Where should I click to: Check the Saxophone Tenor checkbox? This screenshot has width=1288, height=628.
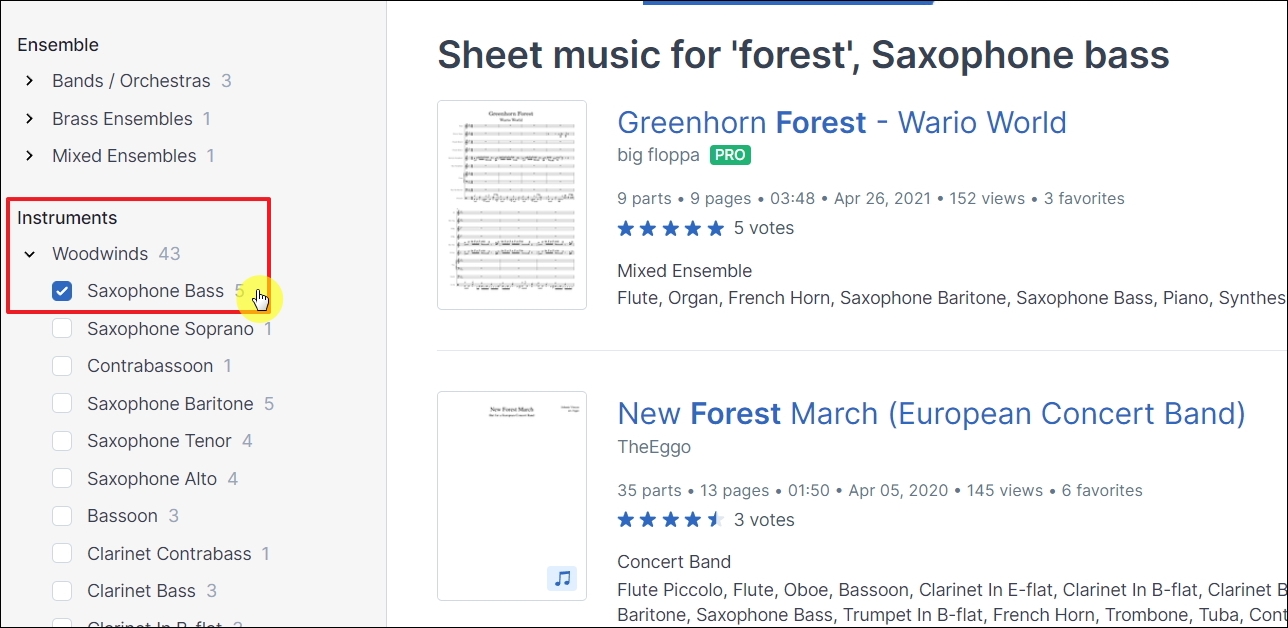pyautogui.click(x=62, y=441)
